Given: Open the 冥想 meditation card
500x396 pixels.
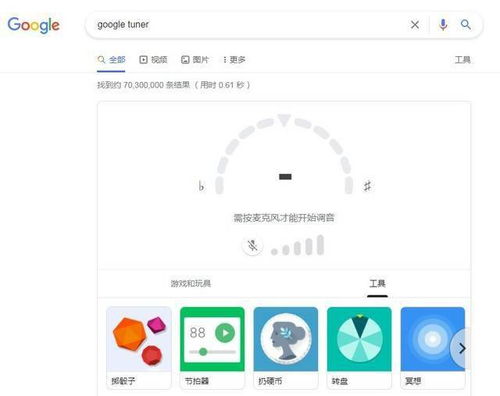Looking at the screenshot, I should (x=433, y=348).
